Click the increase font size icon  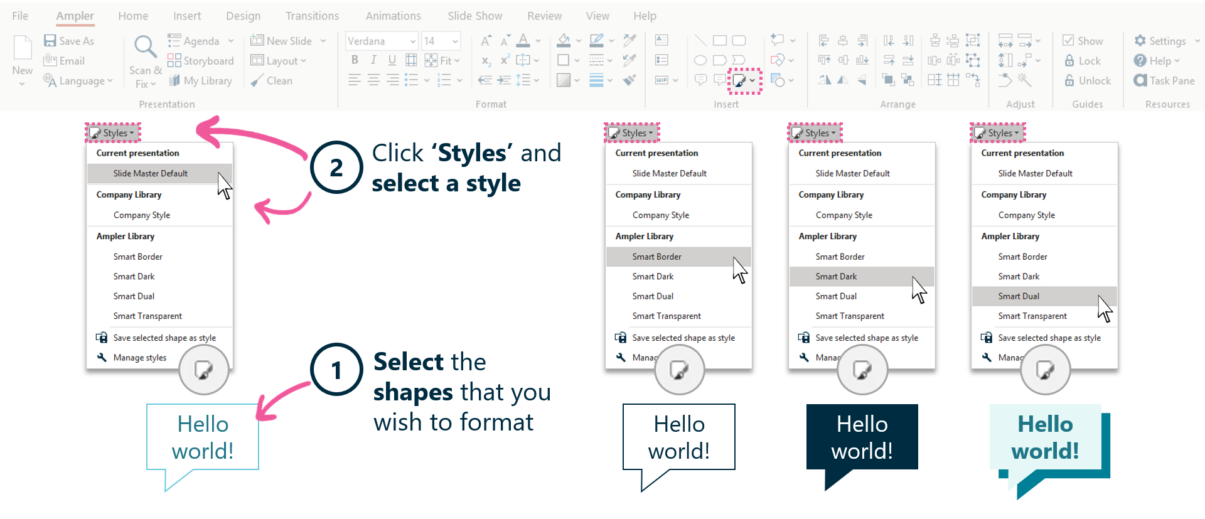486,41
